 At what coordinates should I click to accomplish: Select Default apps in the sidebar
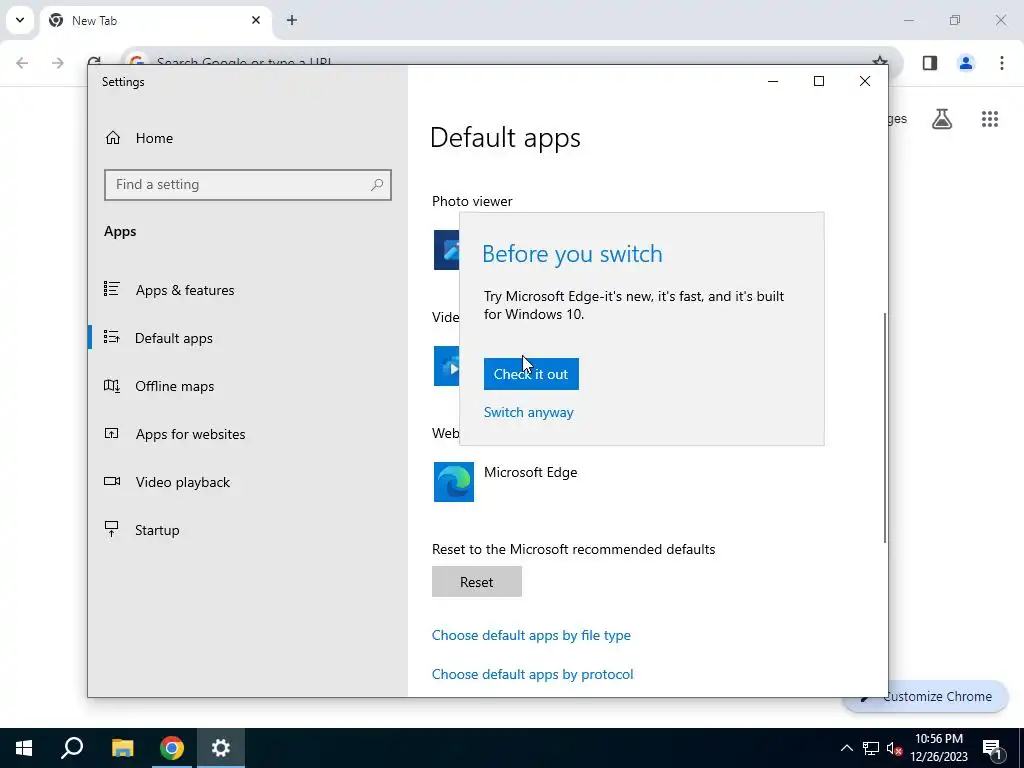(174, 338)
